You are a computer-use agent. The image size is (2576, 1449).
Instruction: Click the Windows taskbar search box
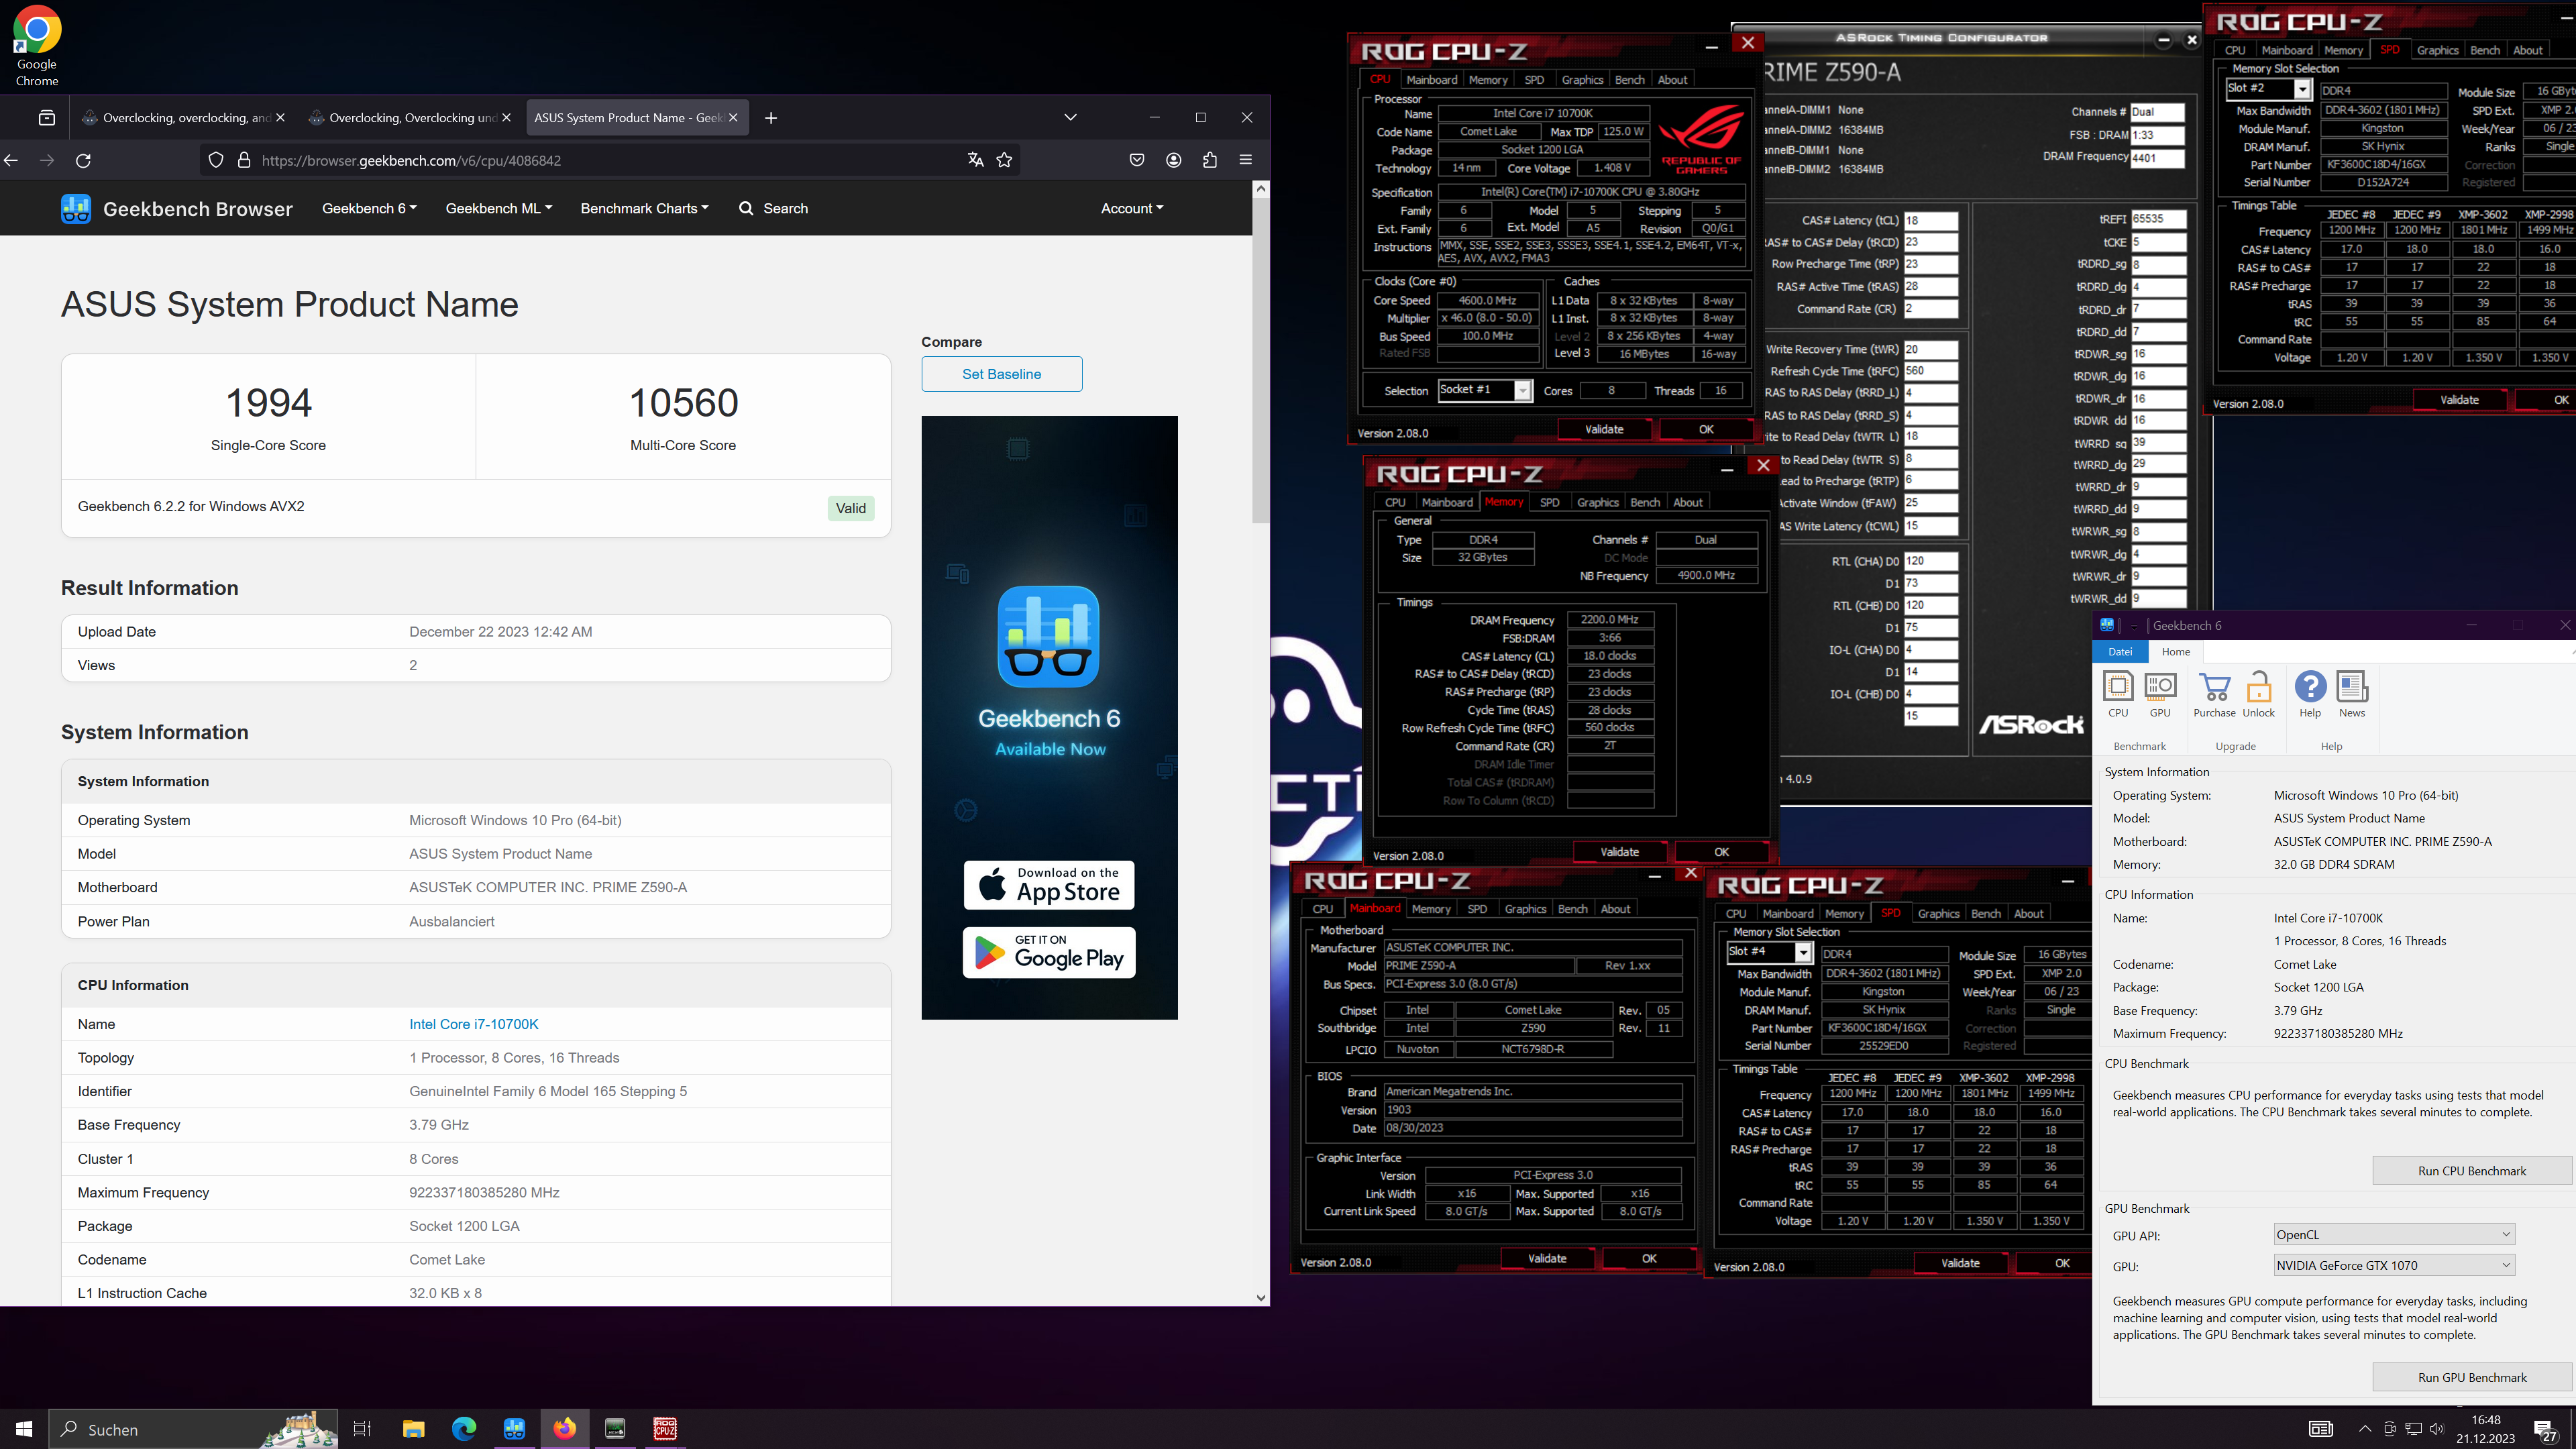pos(194,1429)
